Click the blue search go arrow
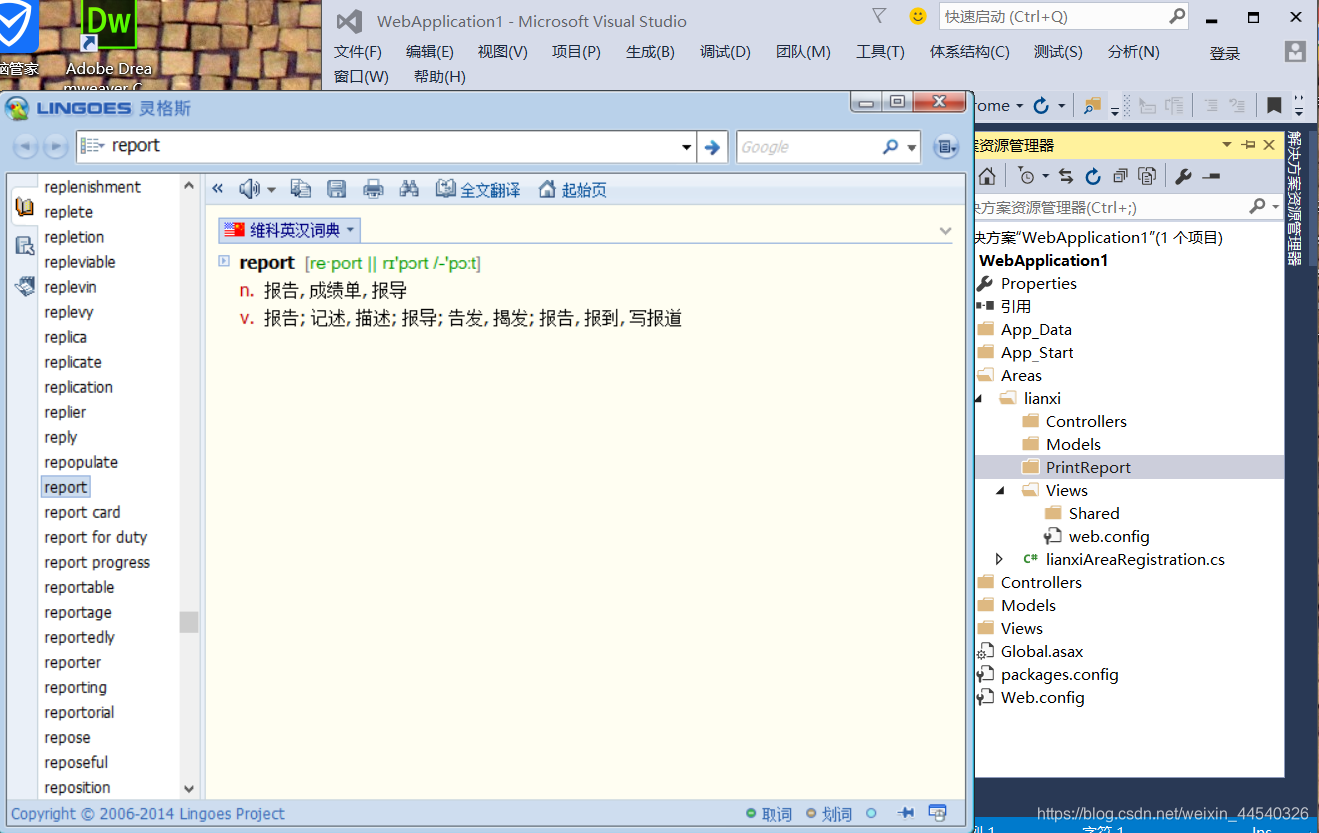1319x833 pixels. (x=712, y=147)
